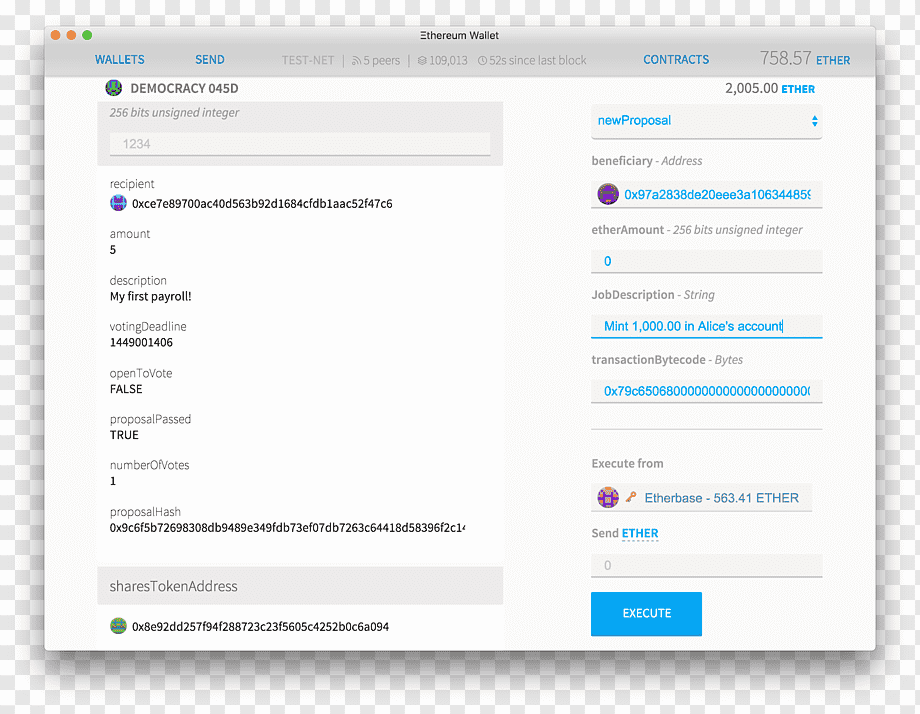Click the EXECUTE button
Viewport: 920px width, 714px height.
coord(646,614)
